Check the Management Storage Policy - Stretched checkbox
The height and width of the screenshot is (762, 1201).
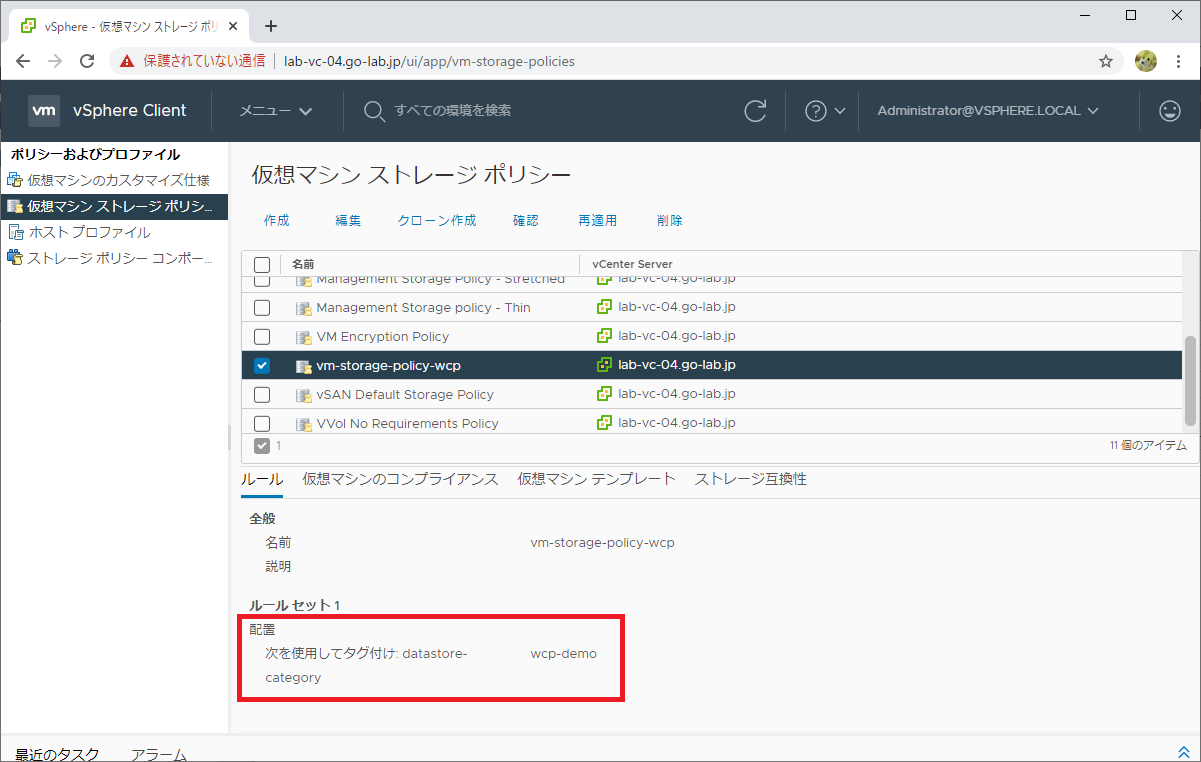(262, 280)
